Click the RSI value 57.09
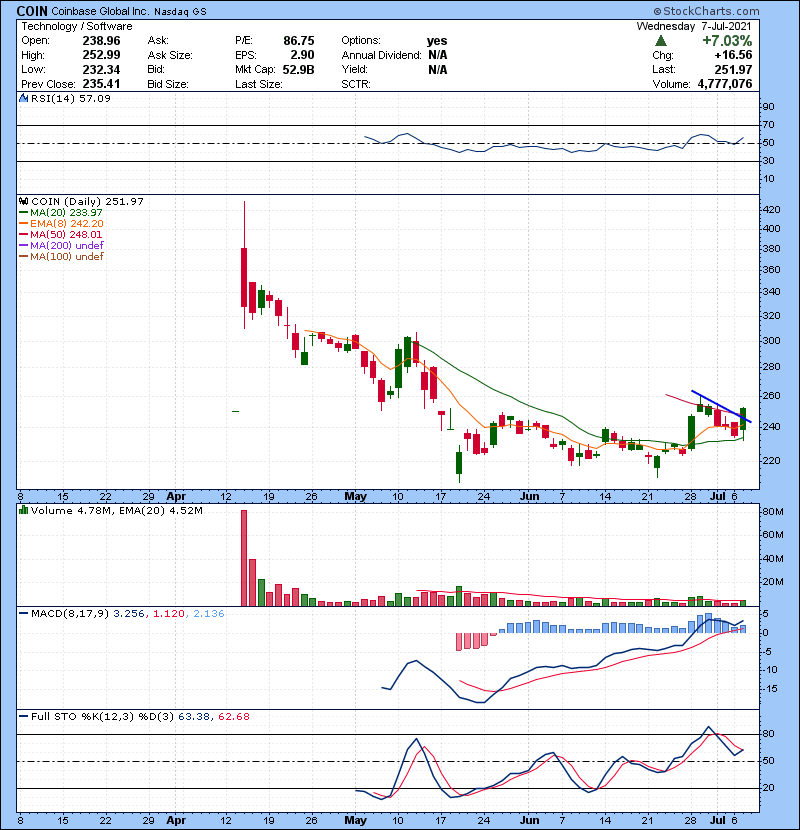 (94, 98)
